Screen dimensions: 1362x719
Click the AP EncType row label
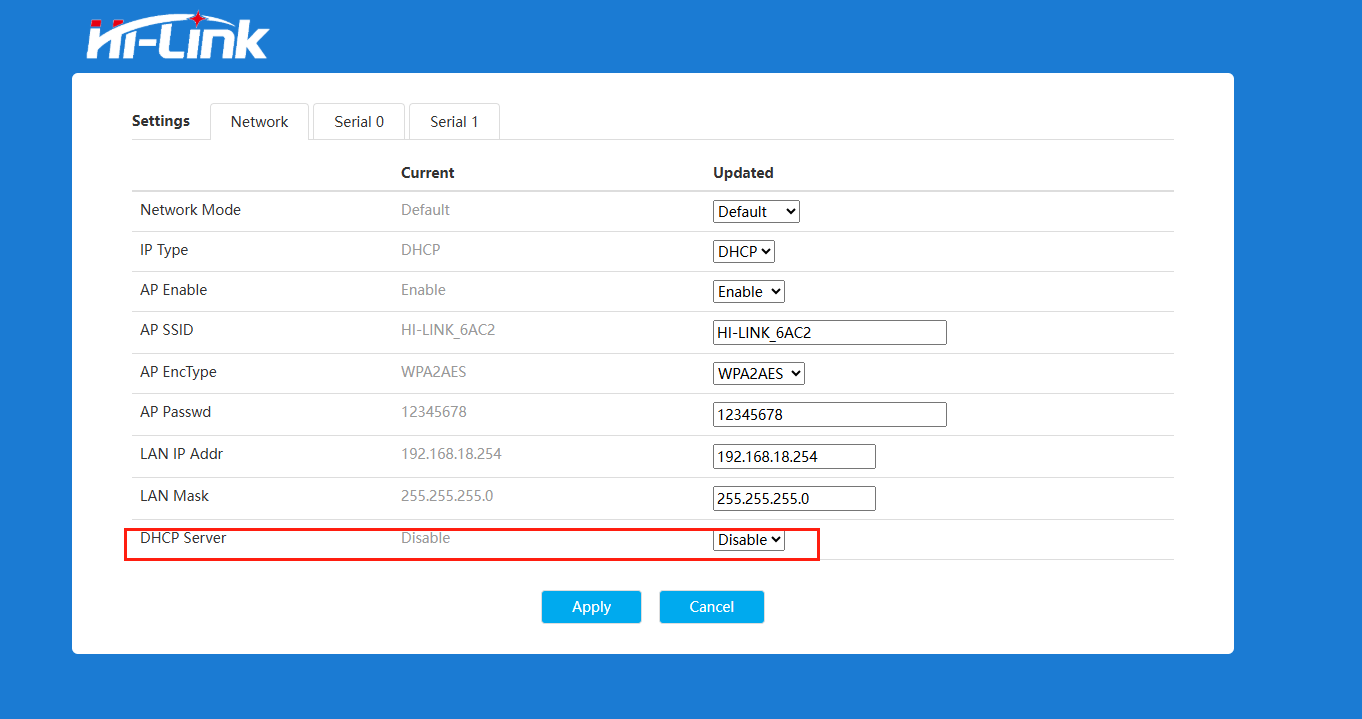click(x=178, y=372)
